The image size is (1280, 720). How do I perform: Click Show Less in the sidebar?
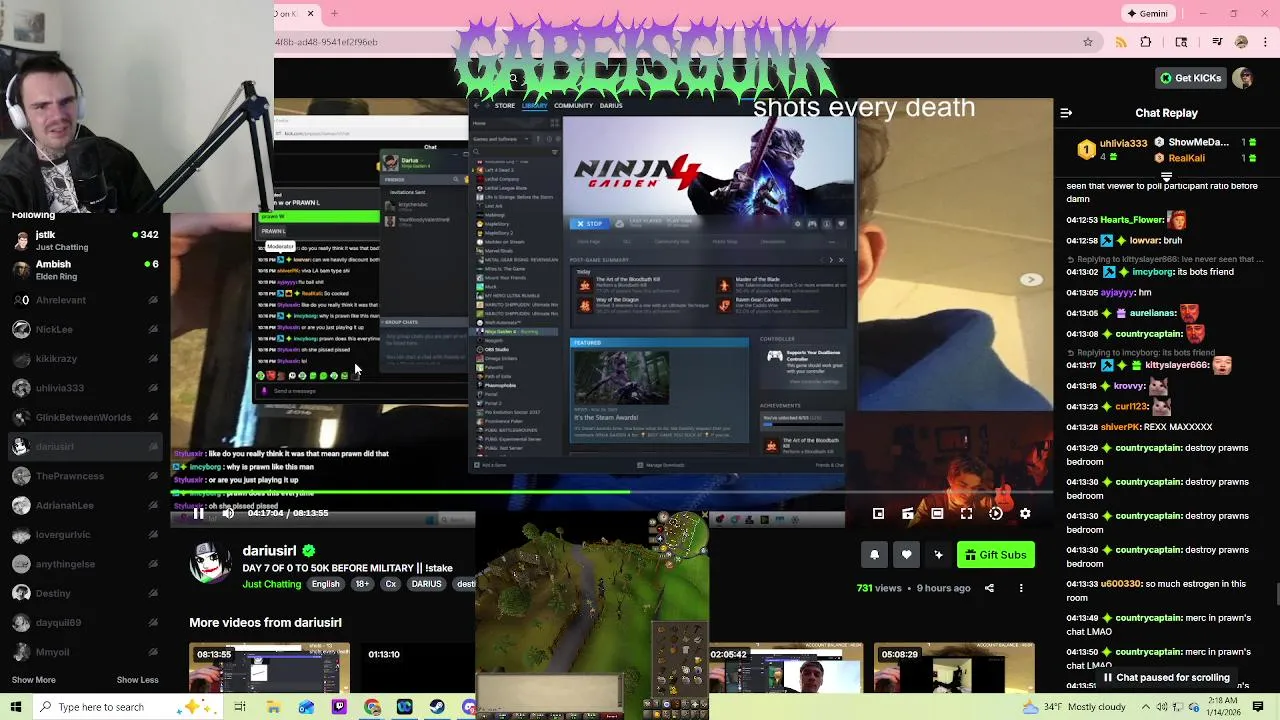coord(137,680)
